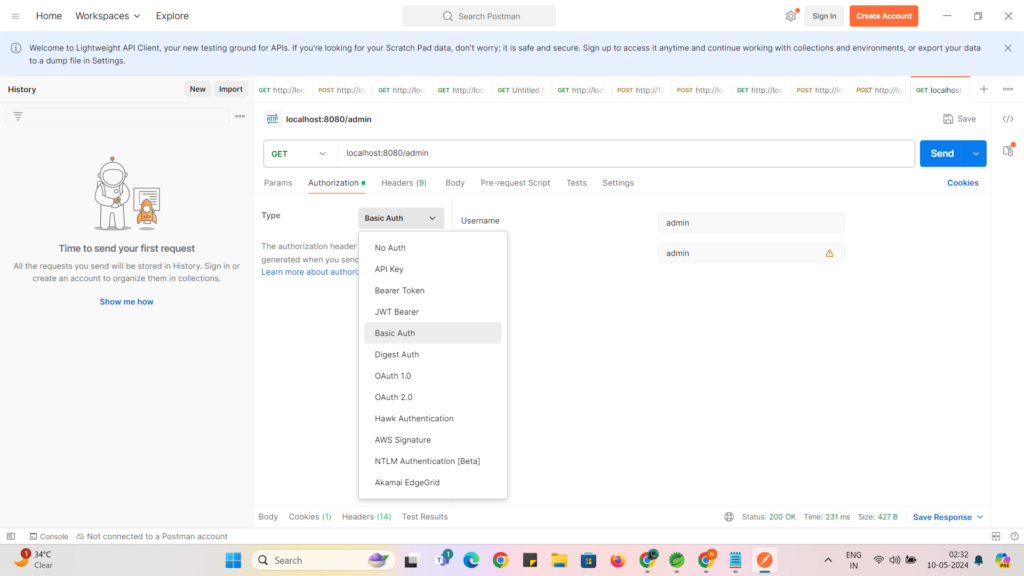
Task: Choose Akamai EdgeGrid option
Action: click(x=432, y=483)
